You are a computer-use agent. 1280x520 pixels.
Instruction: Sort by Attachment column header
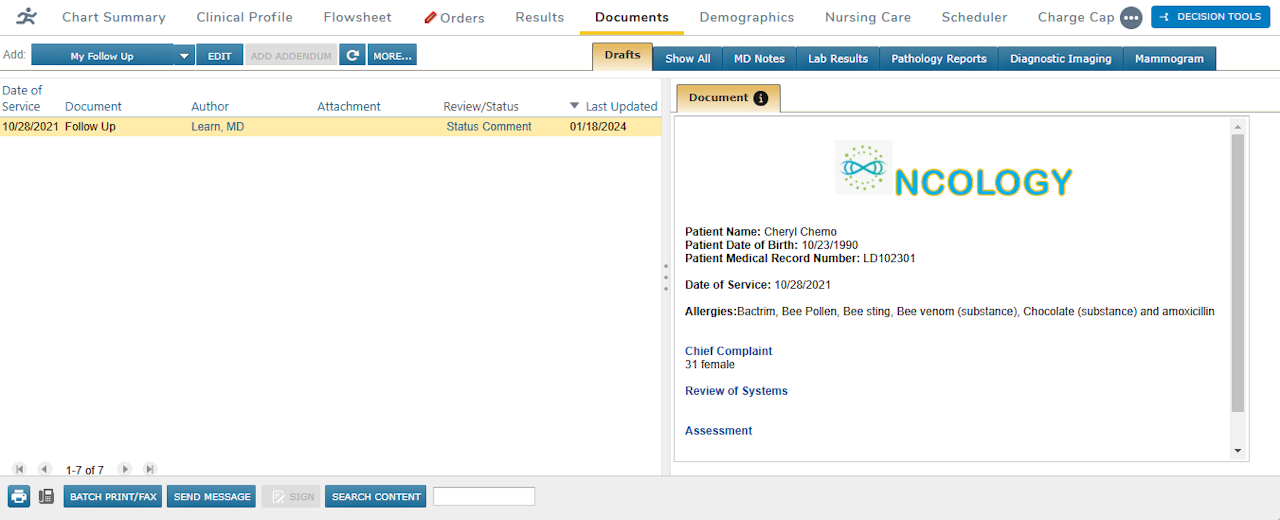(x=349, y=106)
